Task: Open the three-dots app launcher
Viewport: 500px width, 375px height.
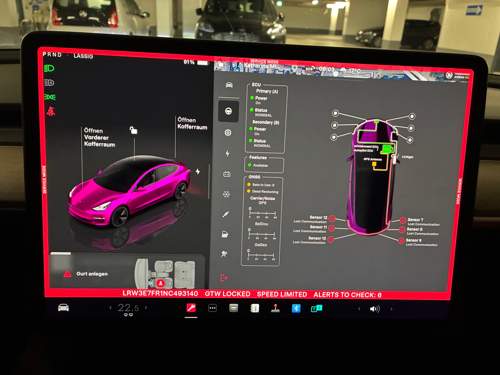Action: [x=212, y=308]
